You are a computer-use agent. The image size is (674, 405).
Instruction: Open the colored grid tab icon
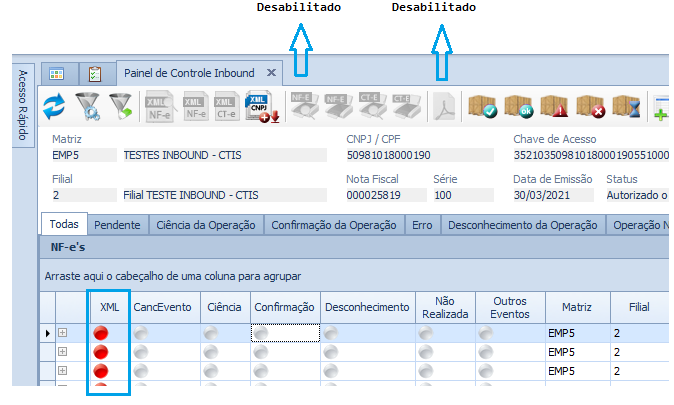(x=57, y=74)
